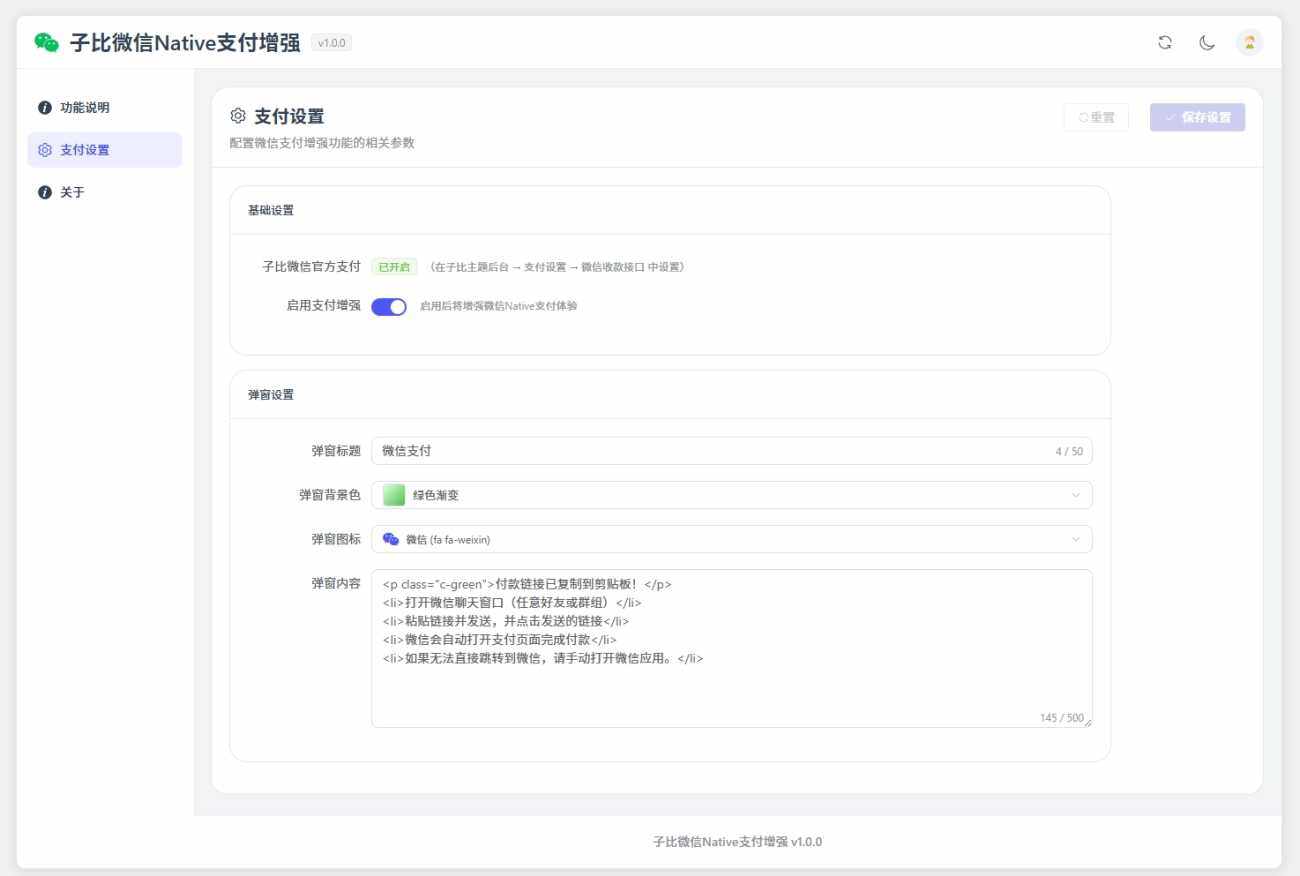Open the 弹窗背景色 dropdown
1300x876 pixels.
click(731, 495)
